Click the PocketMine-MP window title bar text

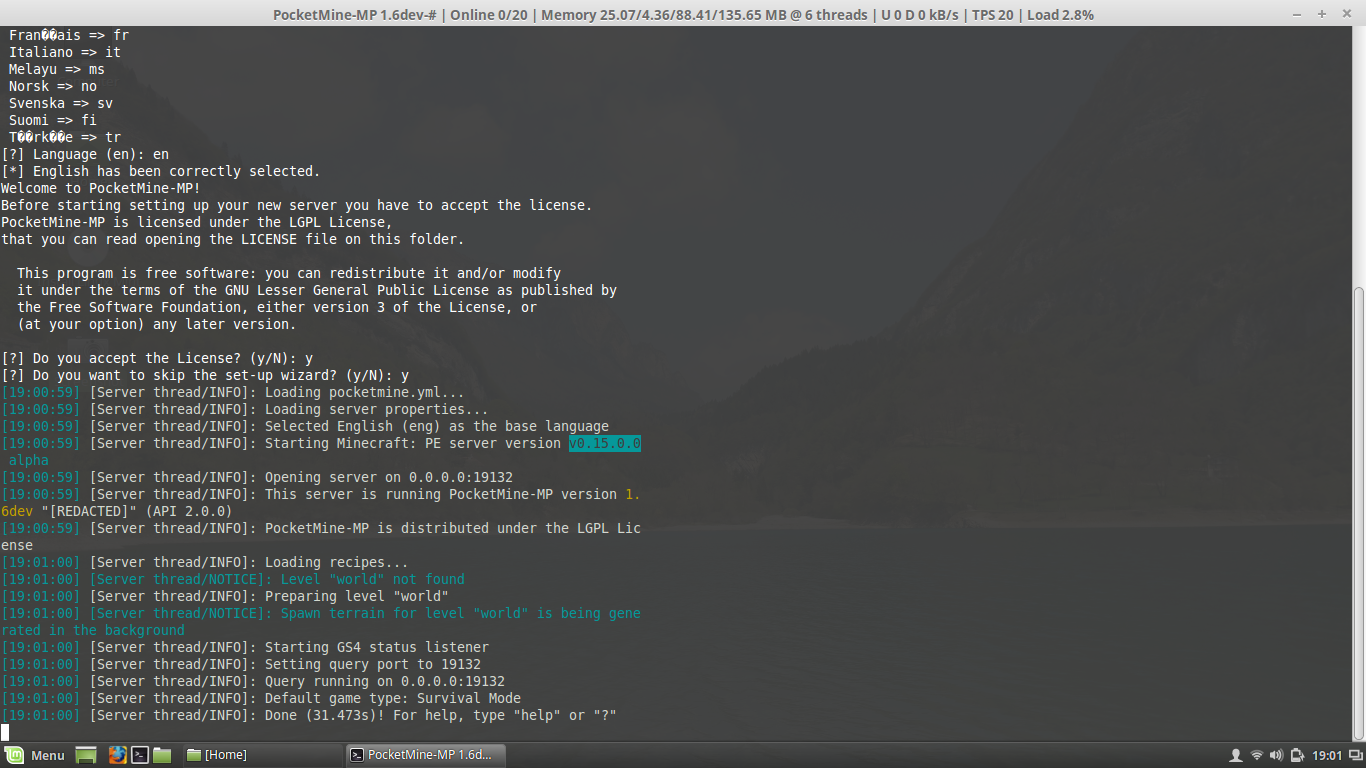(x=683, y=14)
